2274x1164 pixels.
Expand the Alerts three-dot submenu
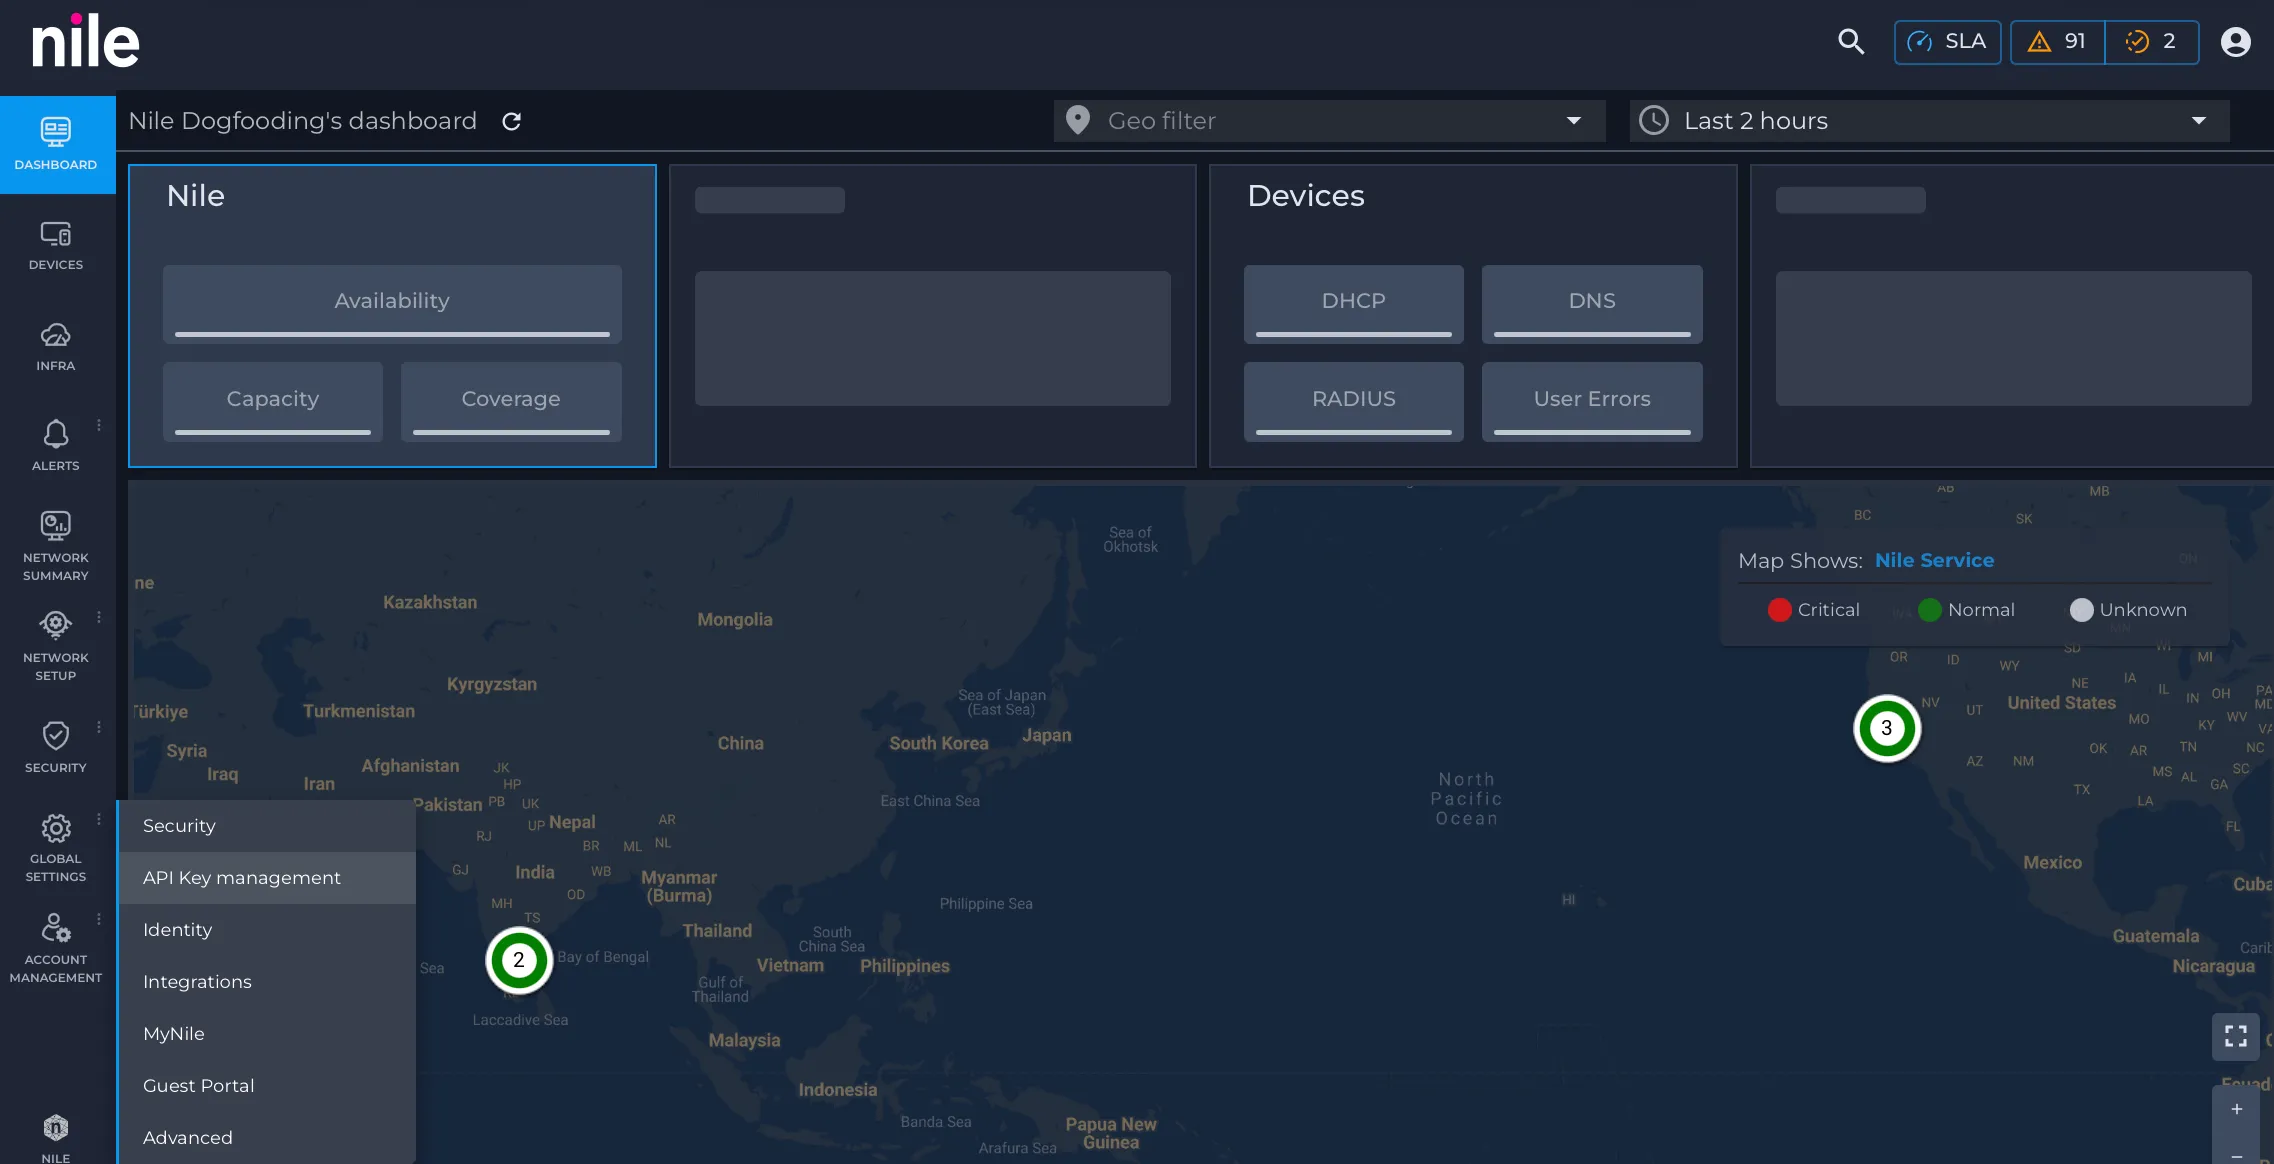(99, 426)
